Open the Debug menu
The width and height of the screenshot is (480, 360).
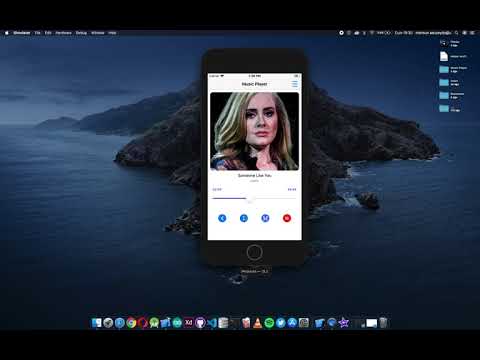(81, 33)
